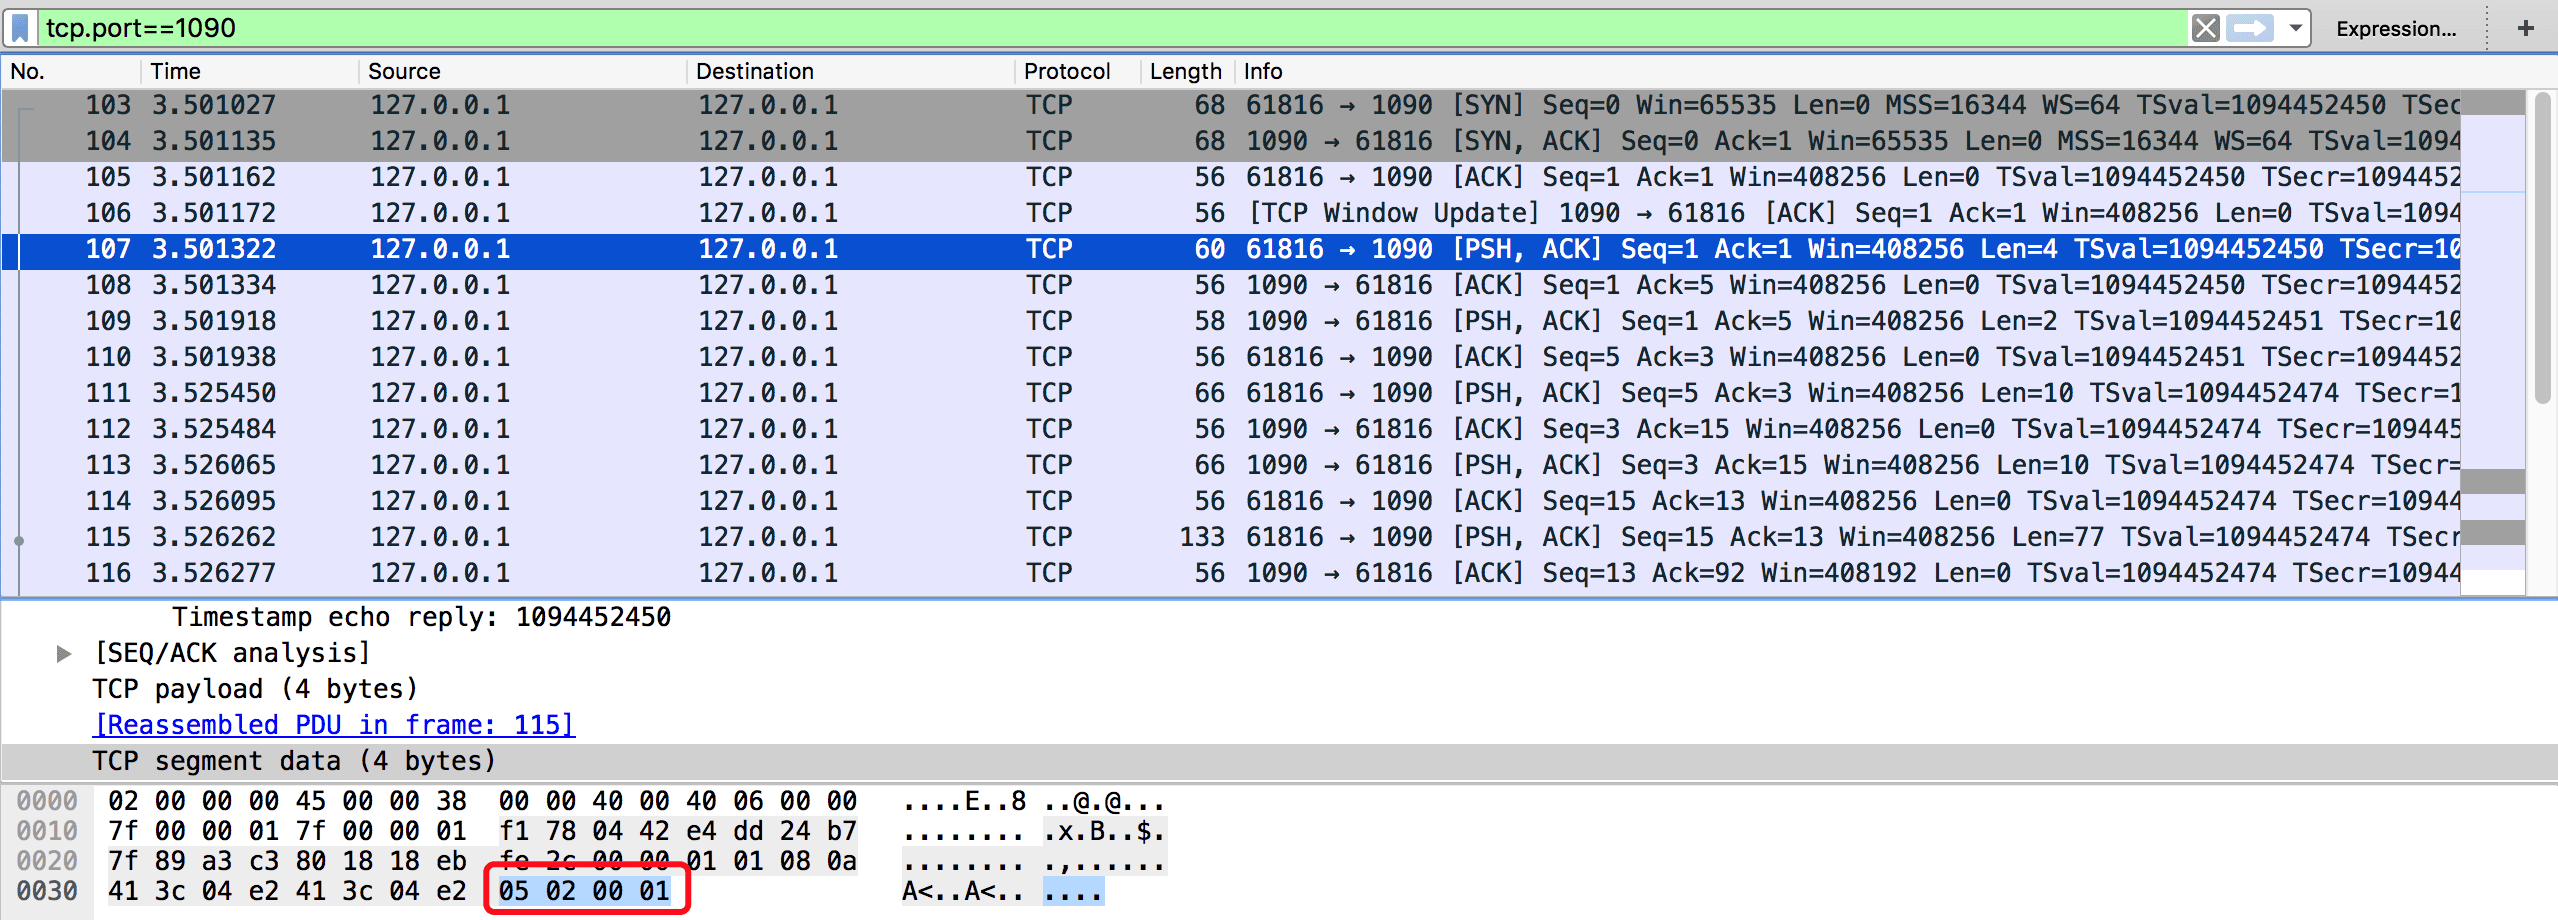Open Reassembled PDU in frame: 115 link
Image resolution: width=2558 pixels, height=920 pixels.
tap(334, 725)
